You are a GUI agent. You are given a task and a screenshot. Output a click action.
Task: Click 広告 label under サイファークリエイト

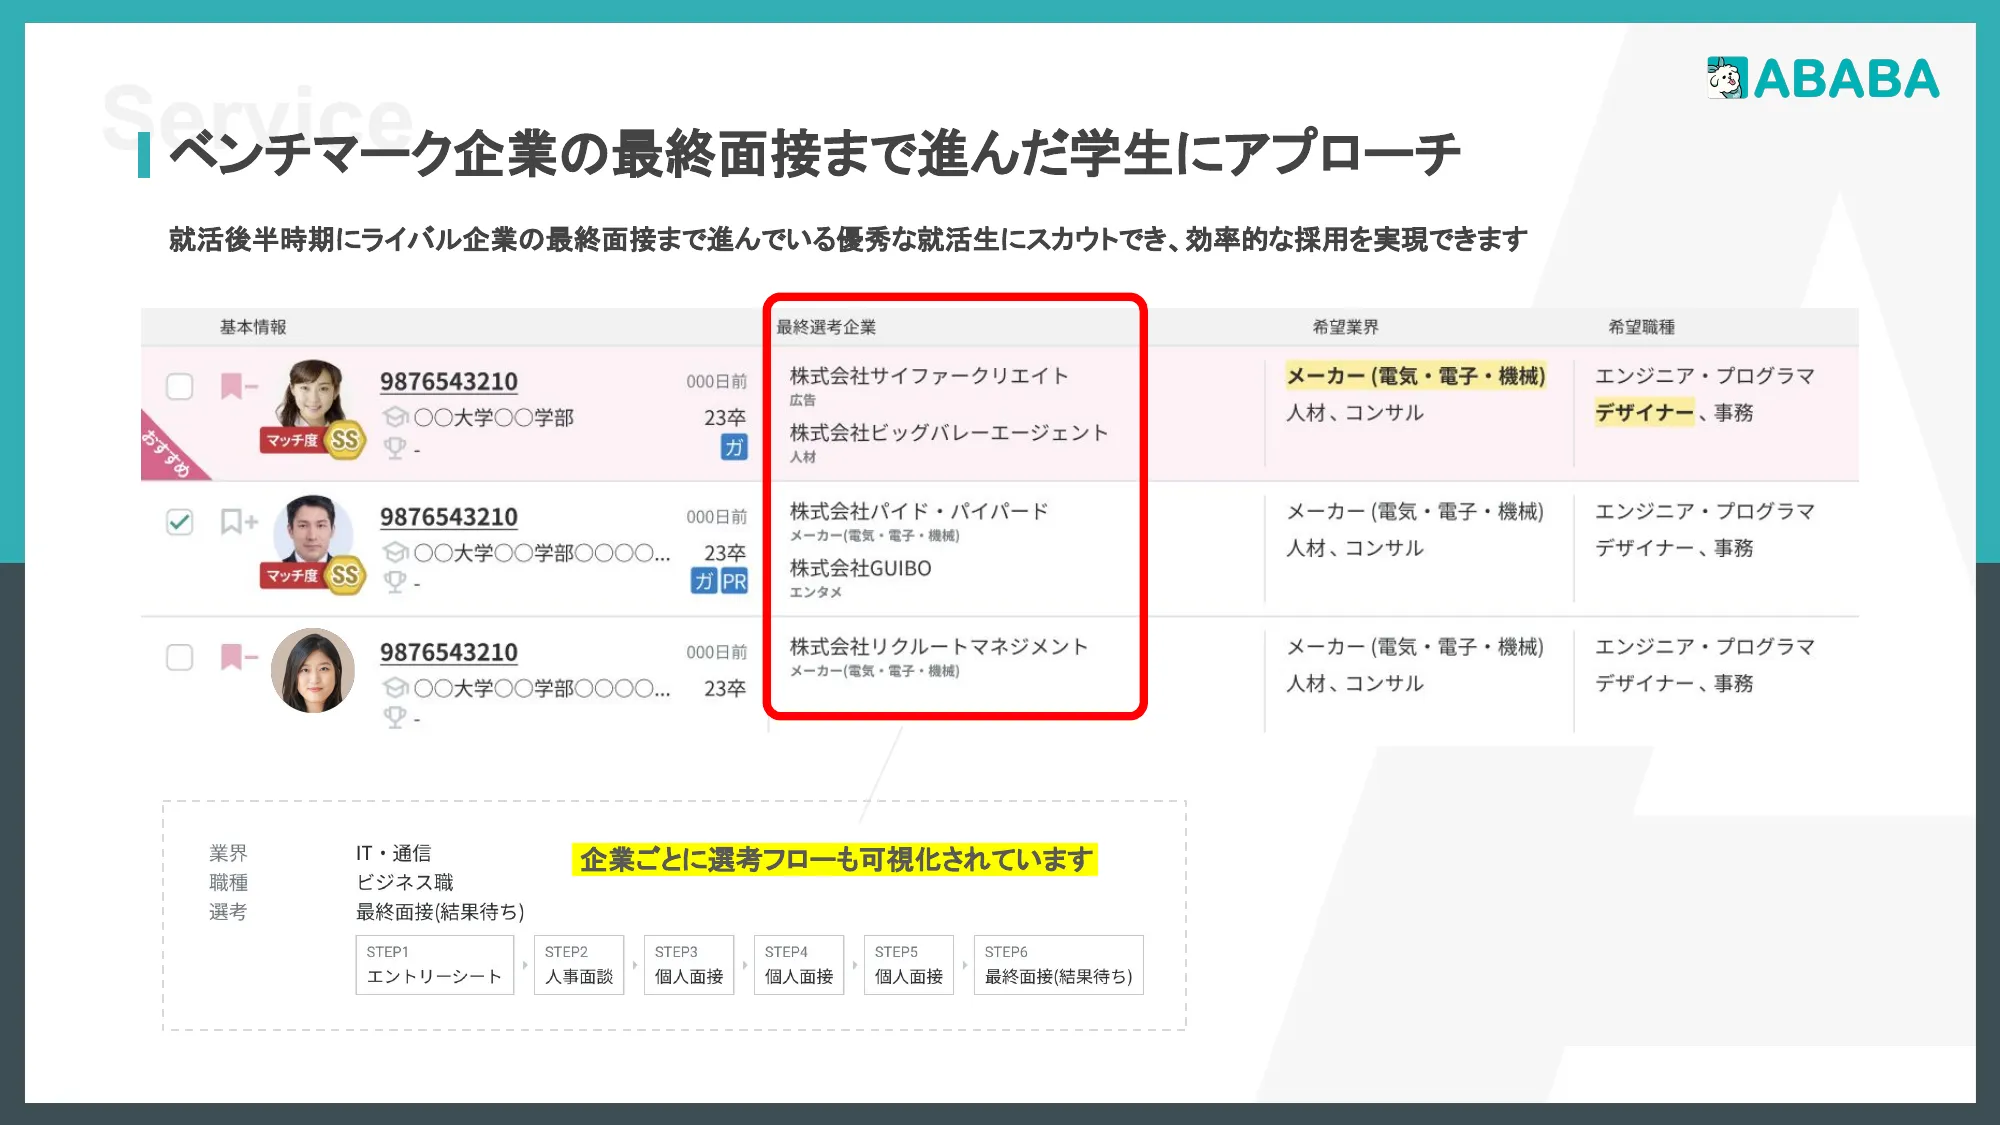[x=802, y=400]
